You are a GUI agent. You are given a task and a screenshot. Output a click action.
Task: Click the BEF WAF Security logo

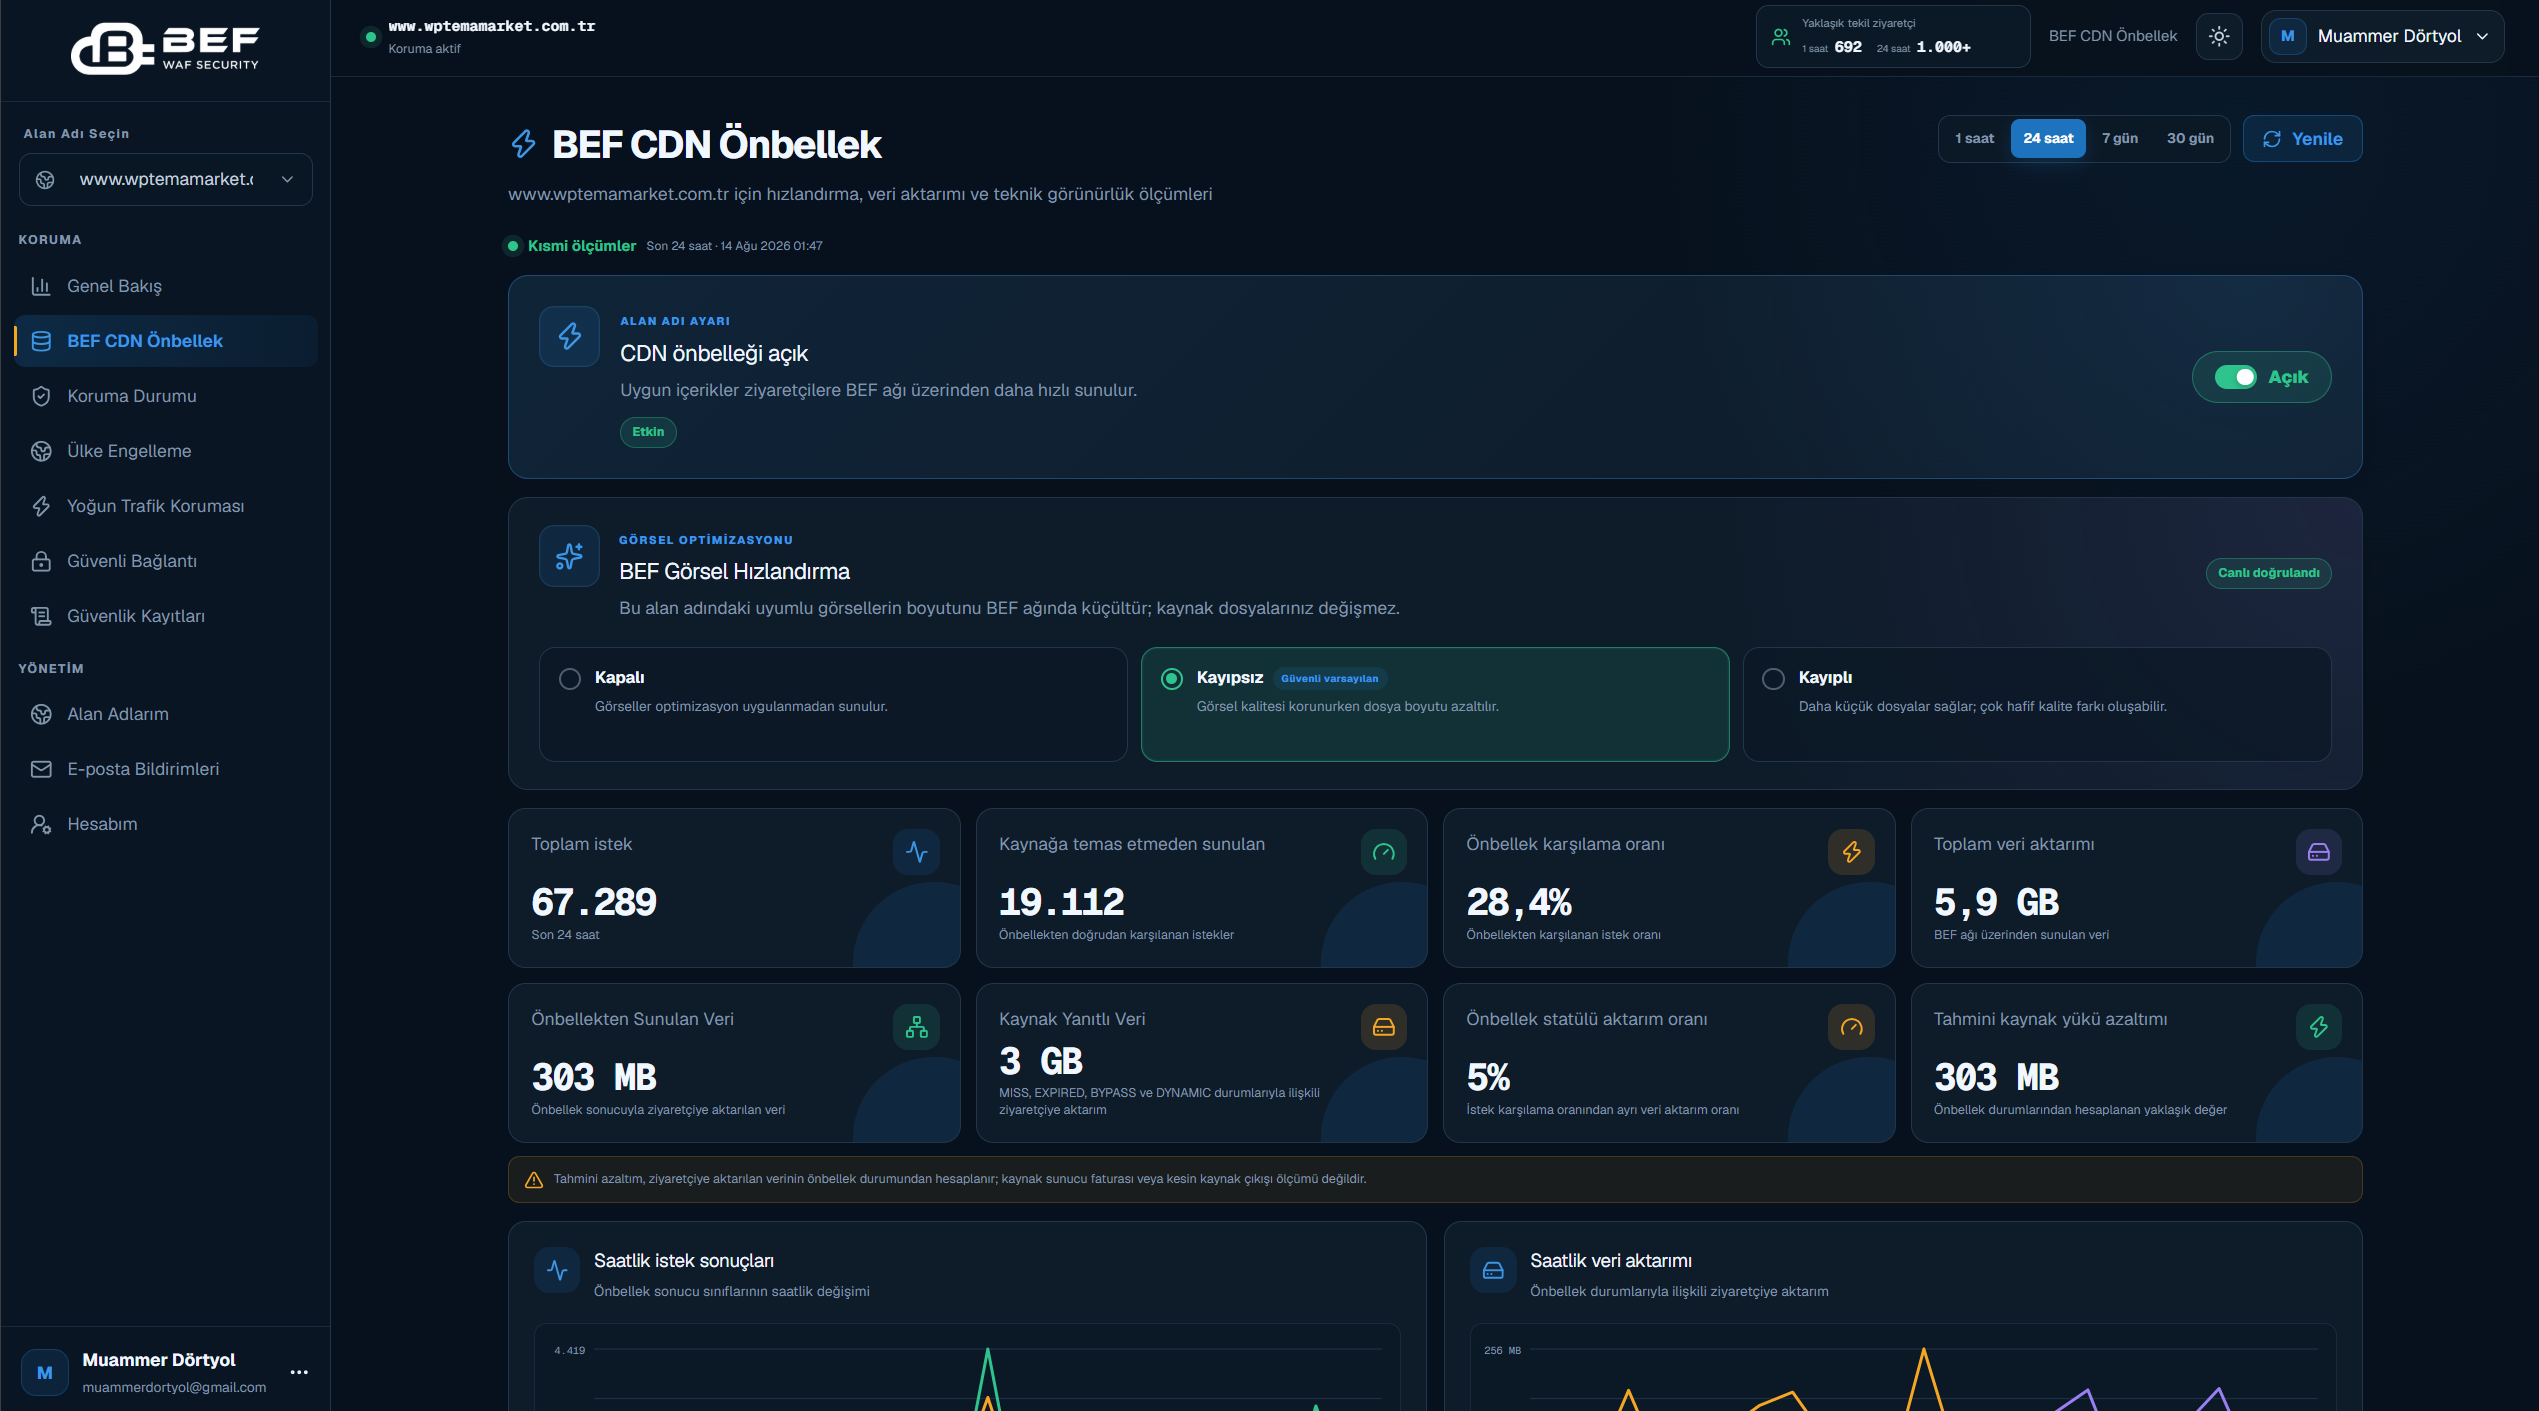coord(165,48)
